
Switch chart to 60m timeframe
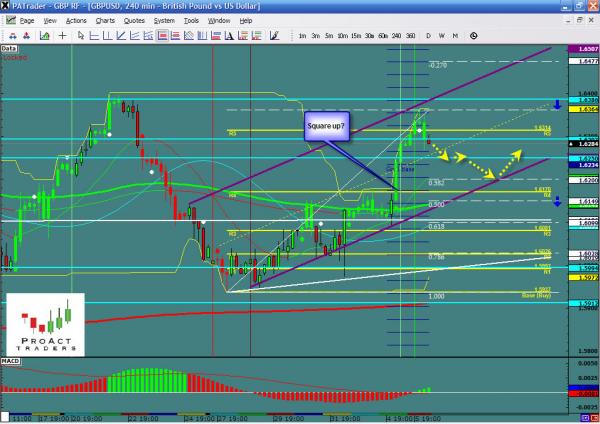pyautogui.click(x=382, y=35)
